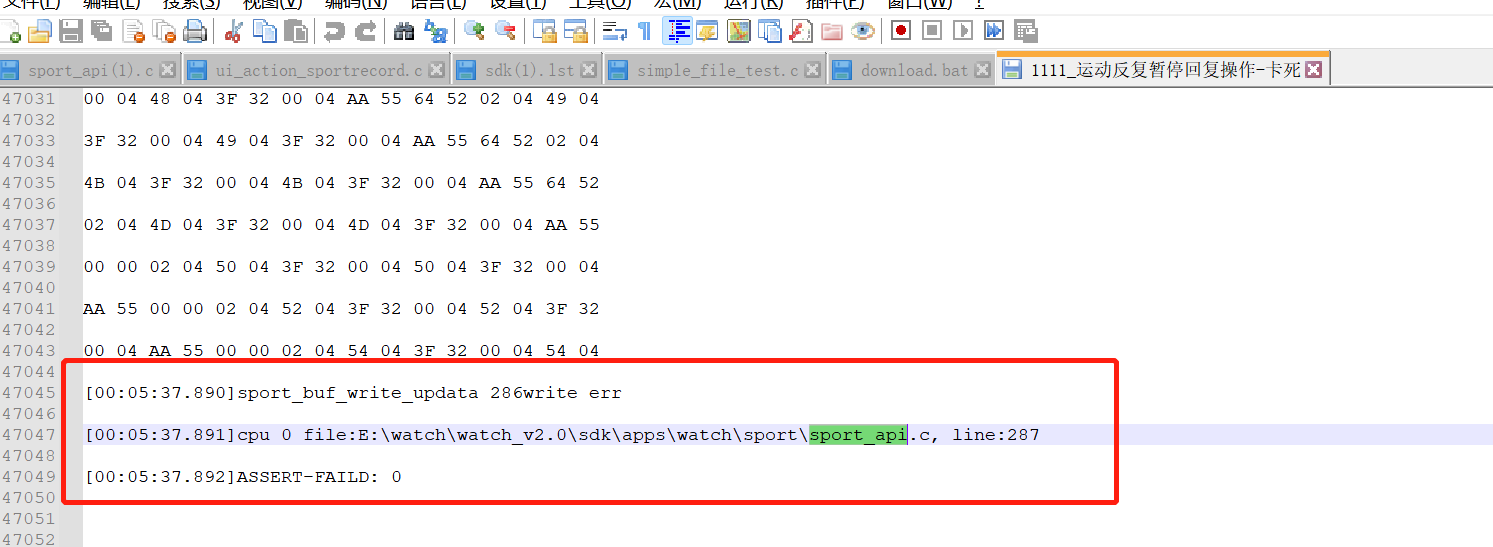Close the sdk(1).lst tab
Image resolution: width=1493 pixels, height=547 pixels.
pos(589,70)
